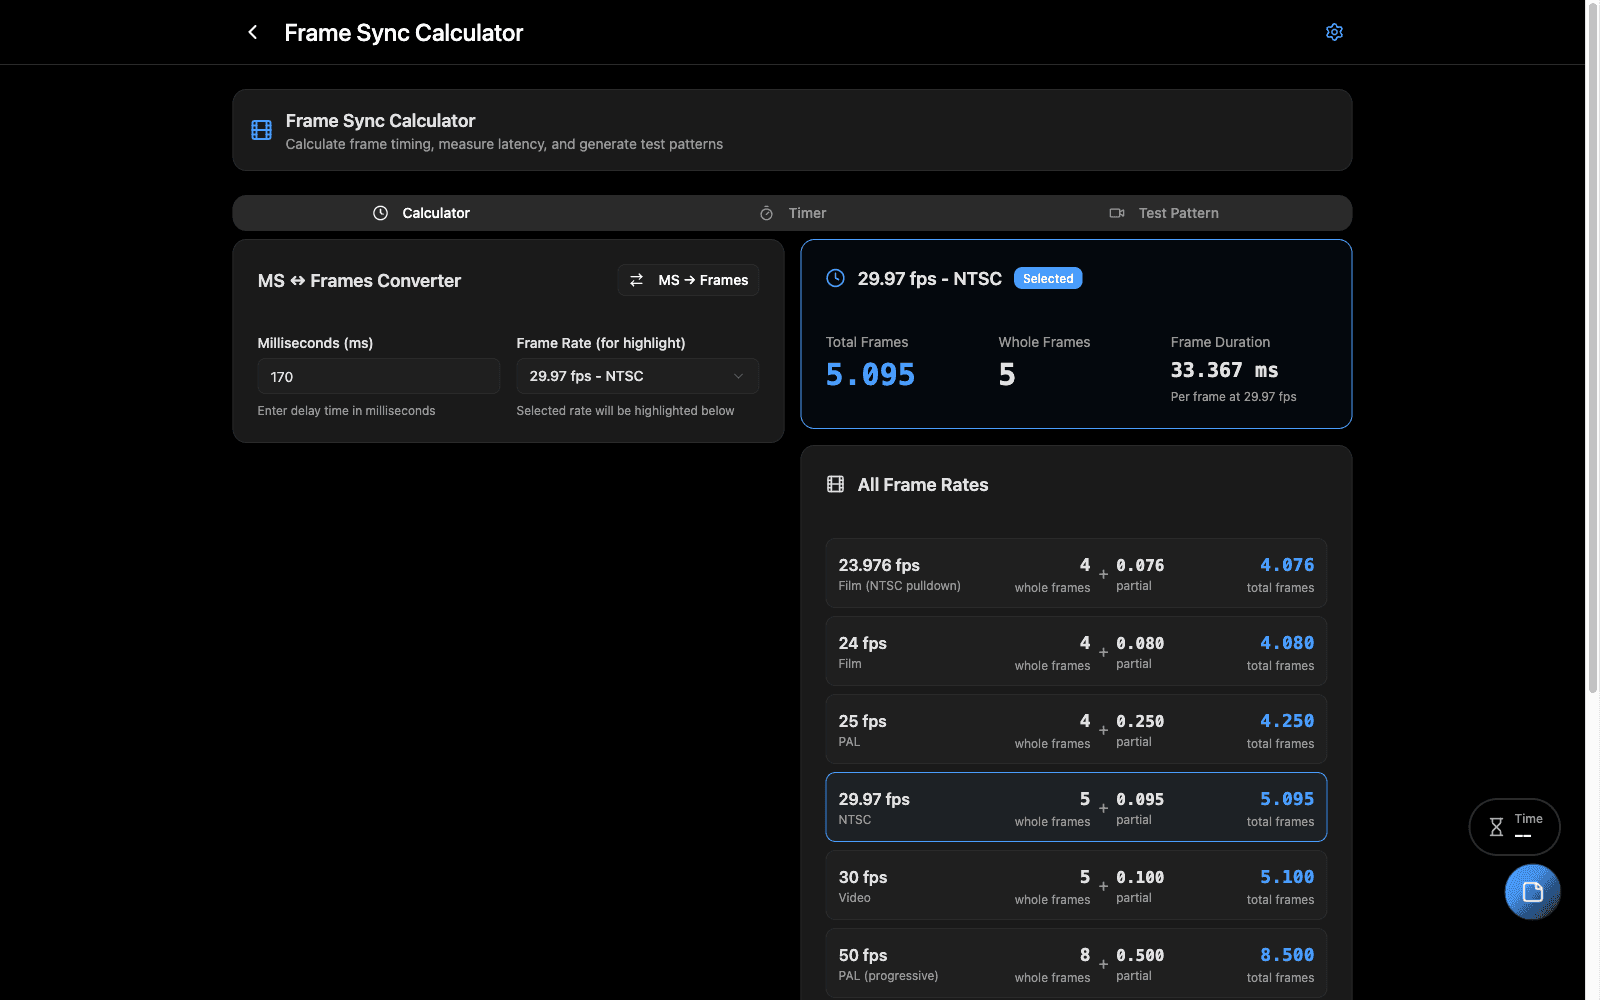
Task: Click the hourglass icon in Time widget
Action: click(x=1496, y=827)
